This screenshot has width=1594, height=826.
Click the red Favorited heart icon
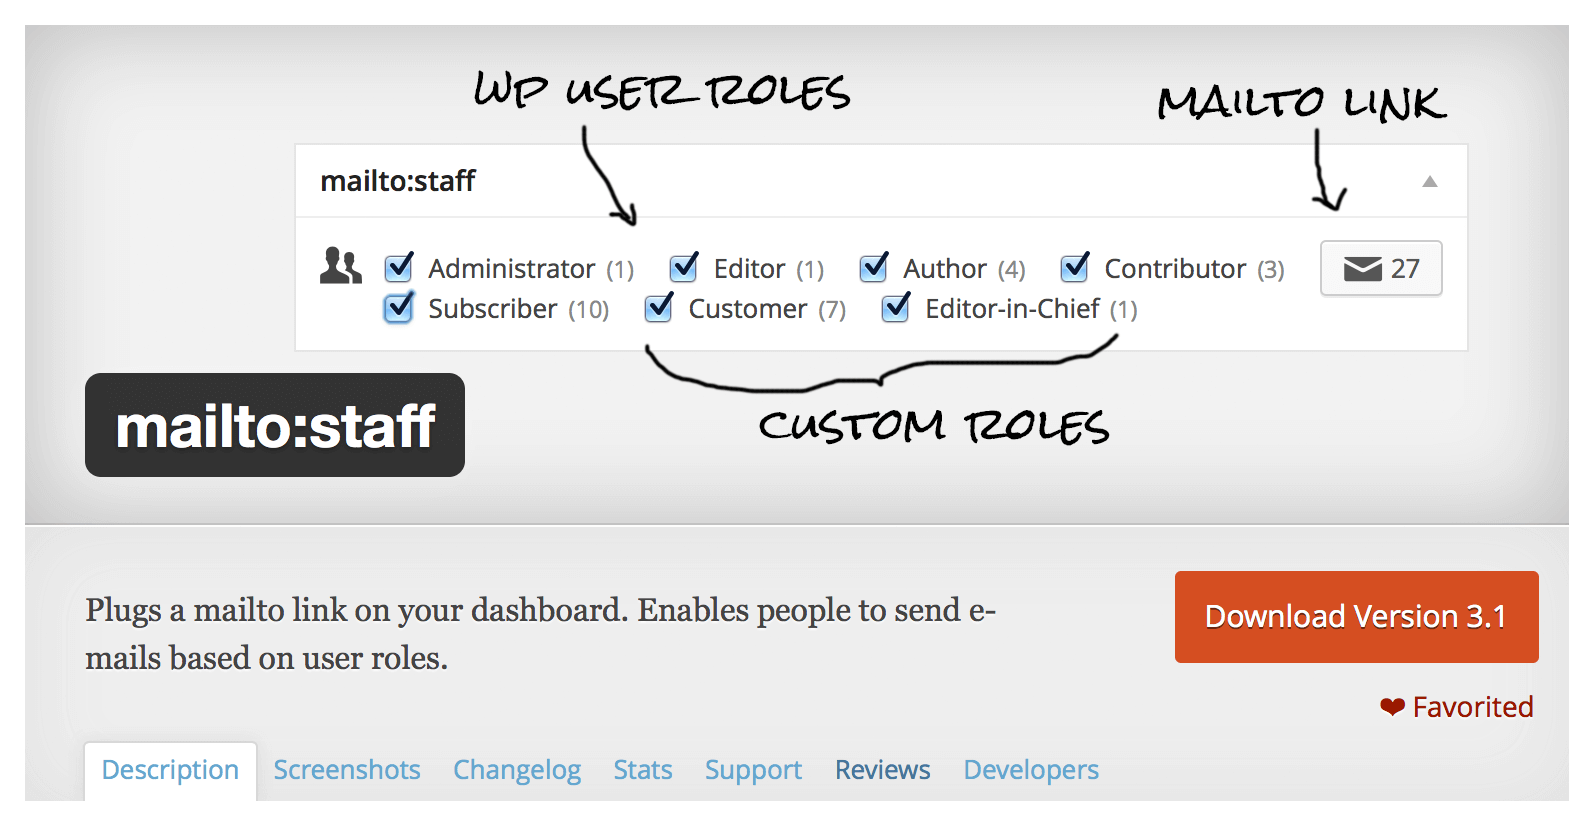1392,707
